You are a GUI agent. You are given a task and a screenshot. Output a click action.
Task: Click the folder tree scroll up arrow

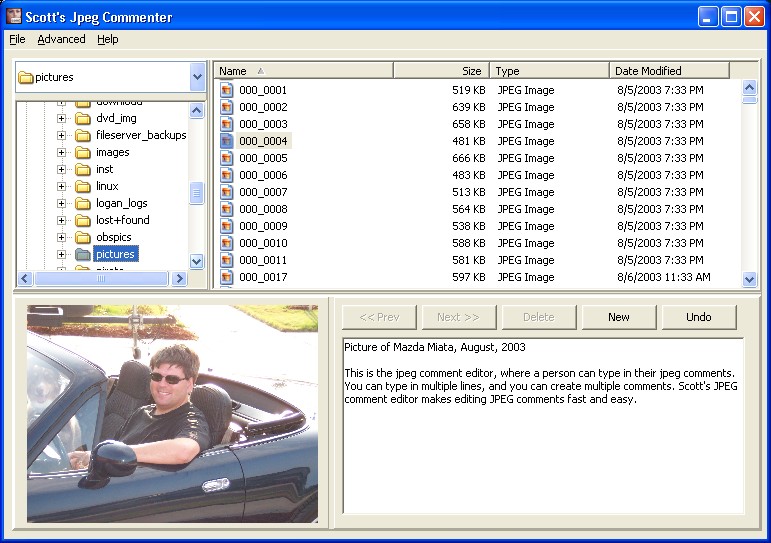(197, 111)
